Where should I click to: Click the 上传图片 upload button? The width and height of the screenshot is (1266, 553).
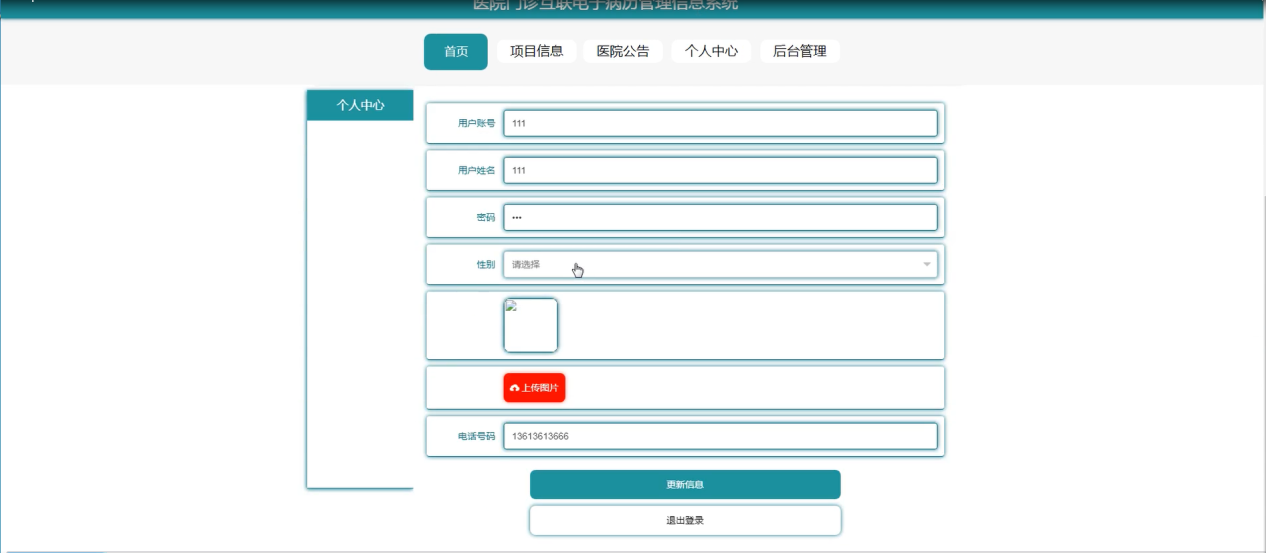coord(534,387)
